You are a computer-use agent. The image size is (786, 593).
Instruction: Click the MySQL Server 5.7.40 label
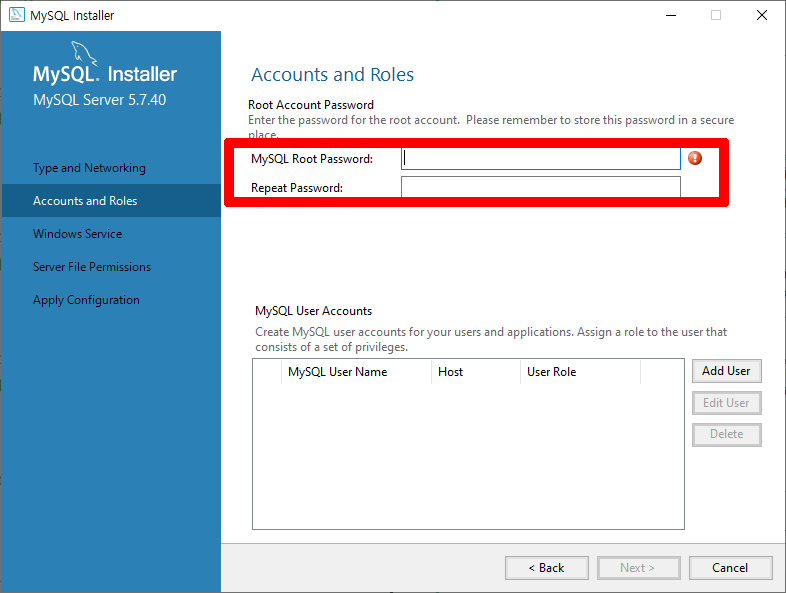pos(99,100)
